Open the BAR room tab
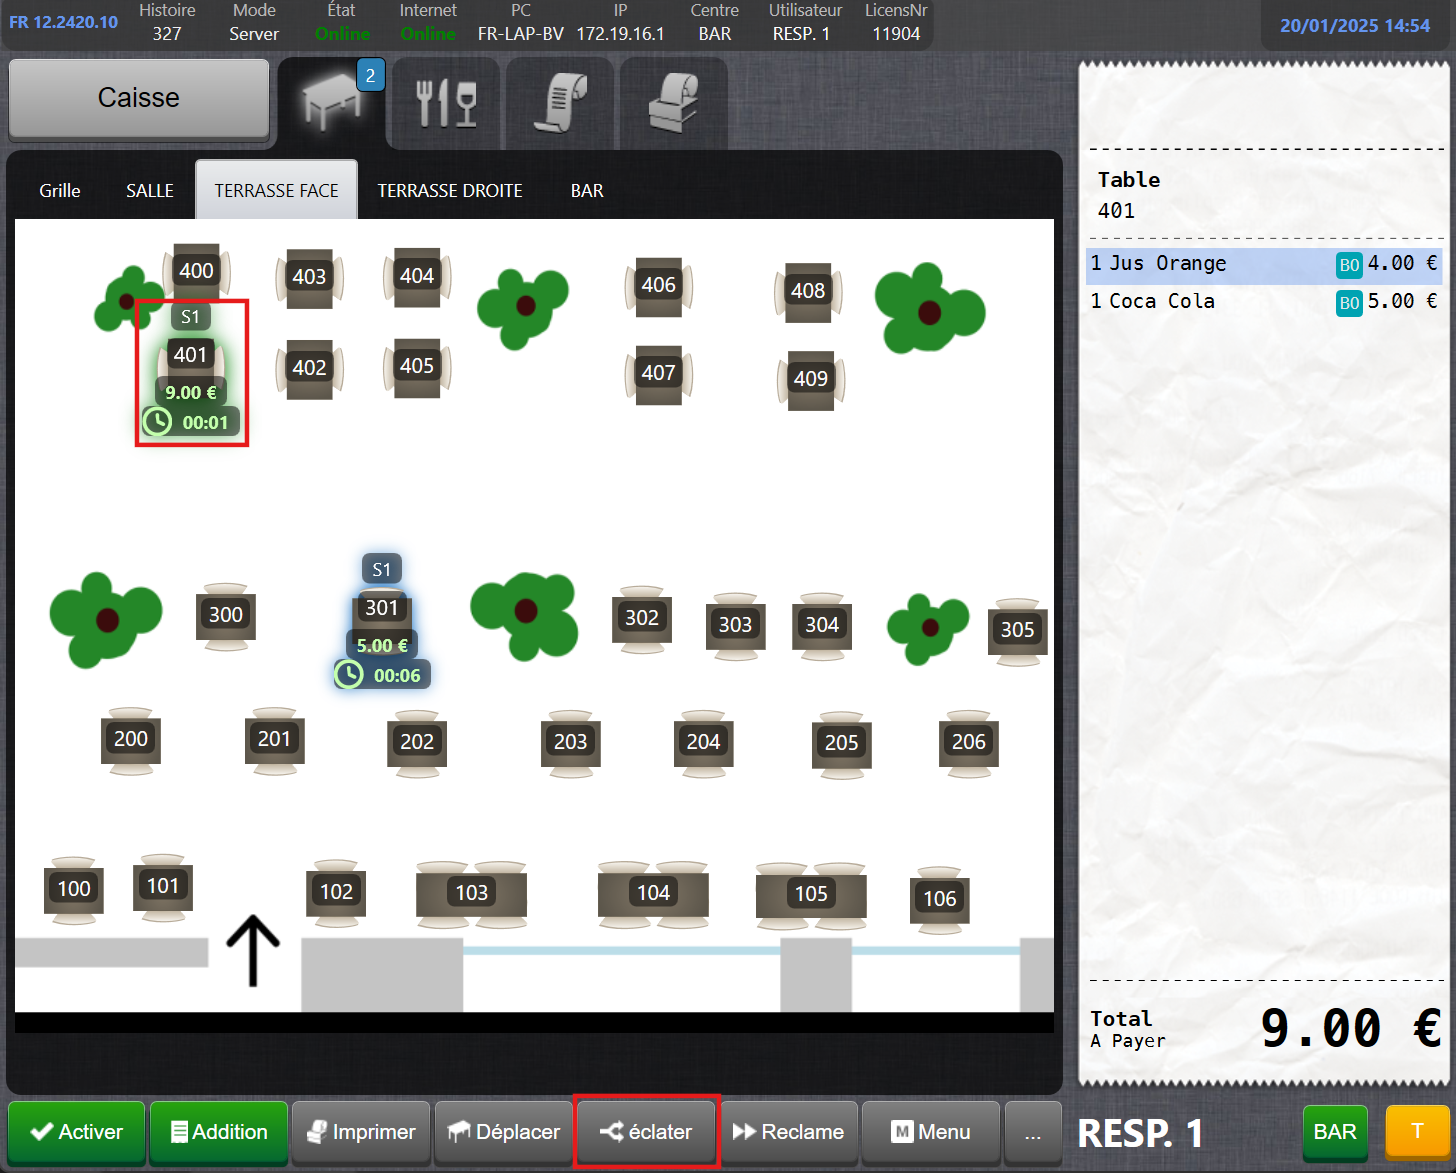 pyautogui.click(x=587, y=191)
